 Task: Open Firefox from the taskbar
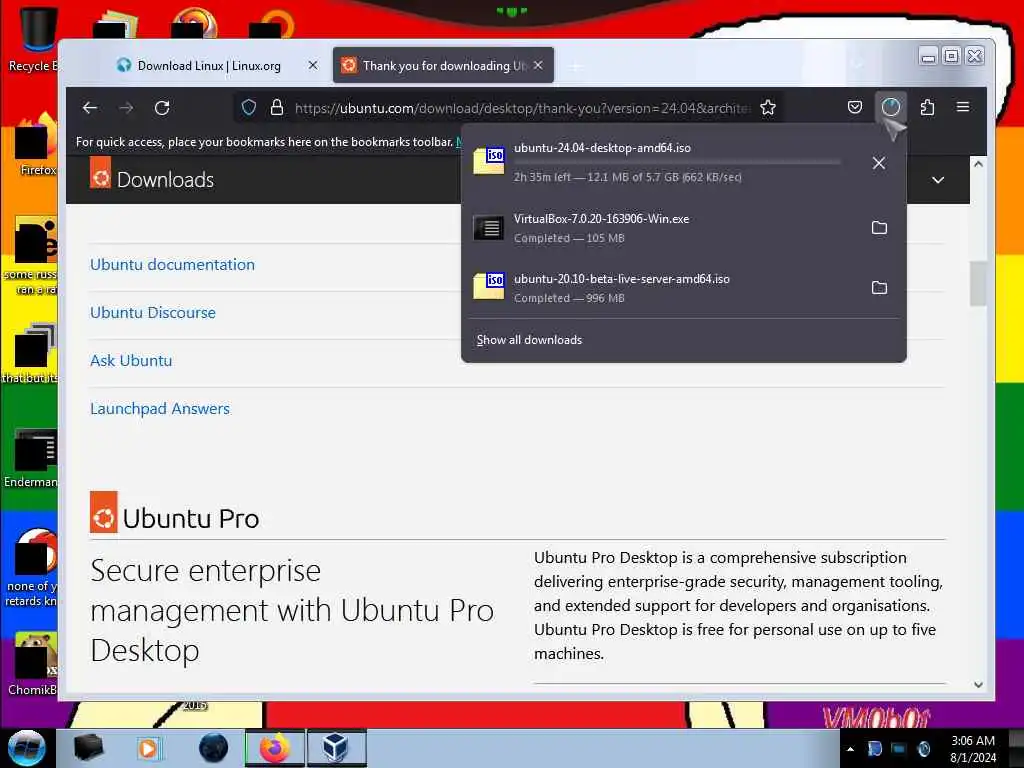[x=275, y=748]
